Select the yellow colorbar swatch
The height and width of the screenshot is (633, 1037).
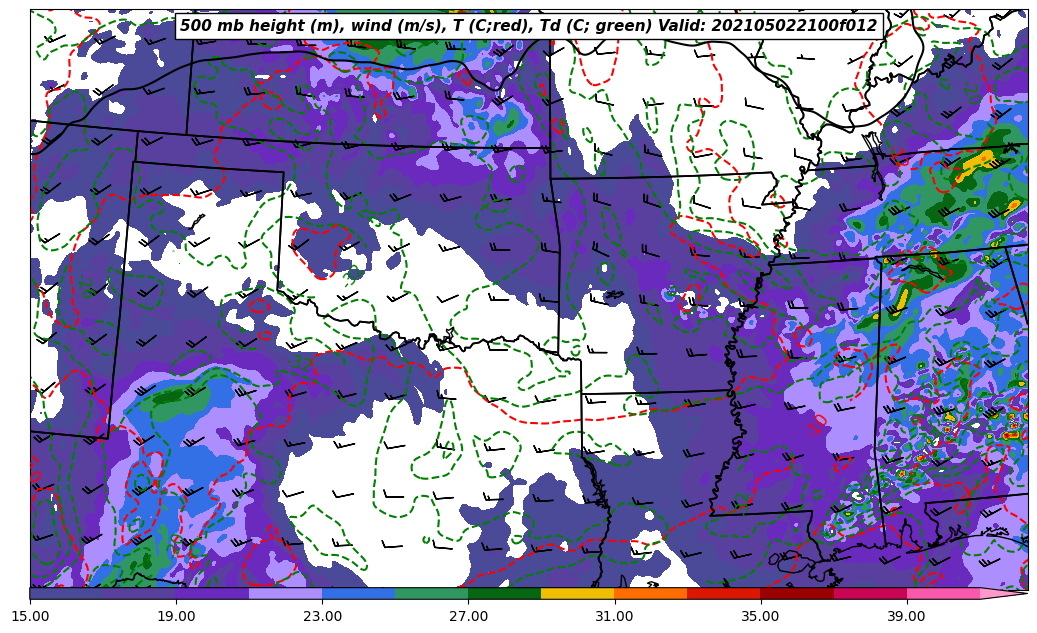[577, 593]
